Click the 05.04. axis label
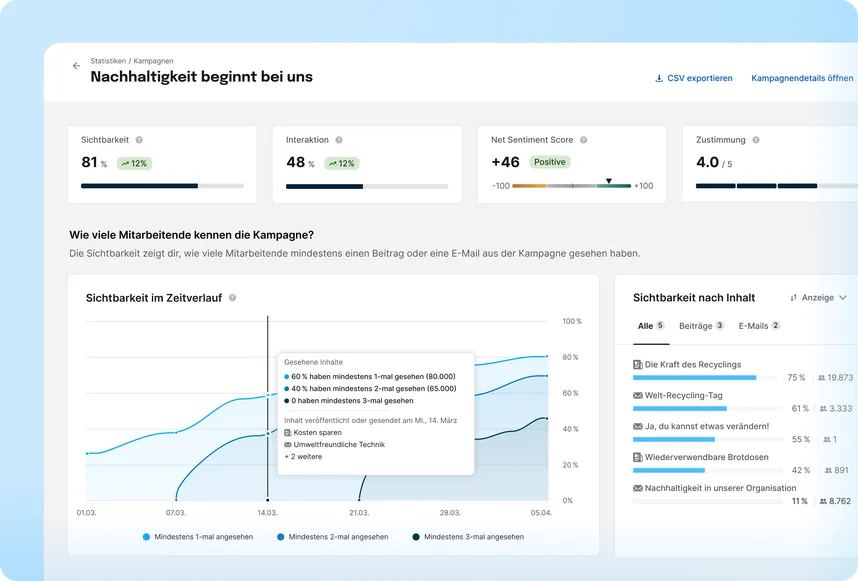The height and width of the screenshot is (581, 858). pos(541,513)
